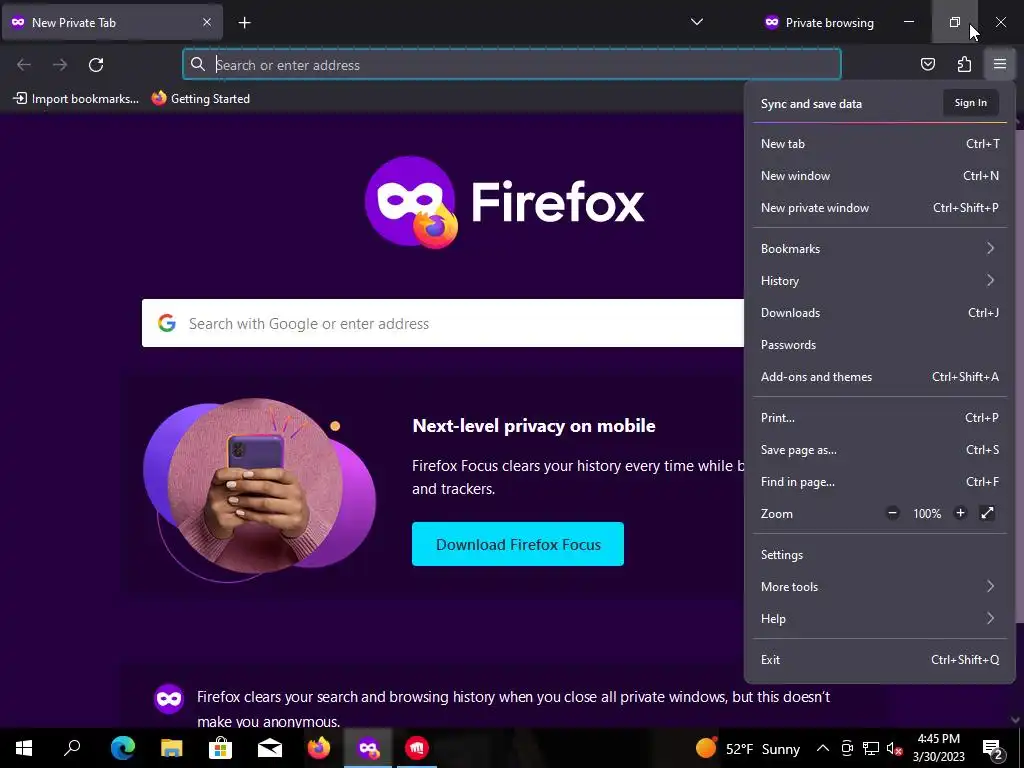This screenshot has width=1024, height=768.
Task: Focus the Search or enter address bar
Action: point(511,65)
